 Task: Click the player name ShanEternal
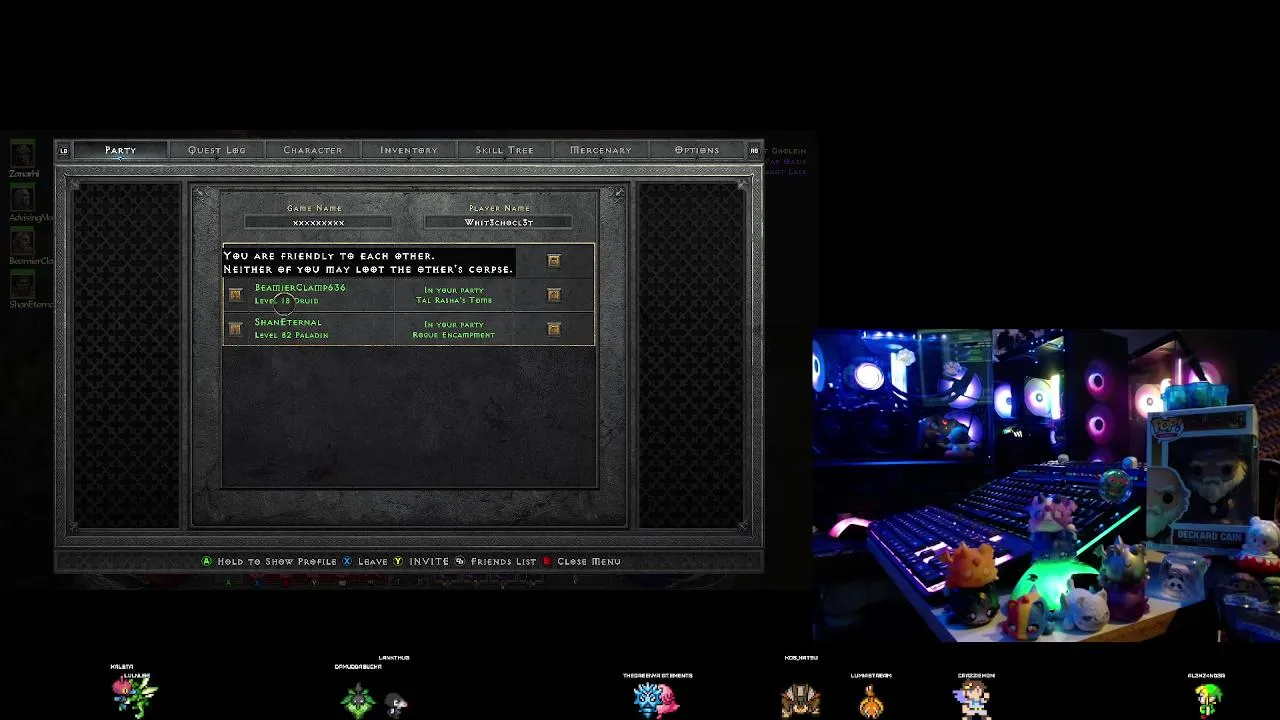click(288, 323)
